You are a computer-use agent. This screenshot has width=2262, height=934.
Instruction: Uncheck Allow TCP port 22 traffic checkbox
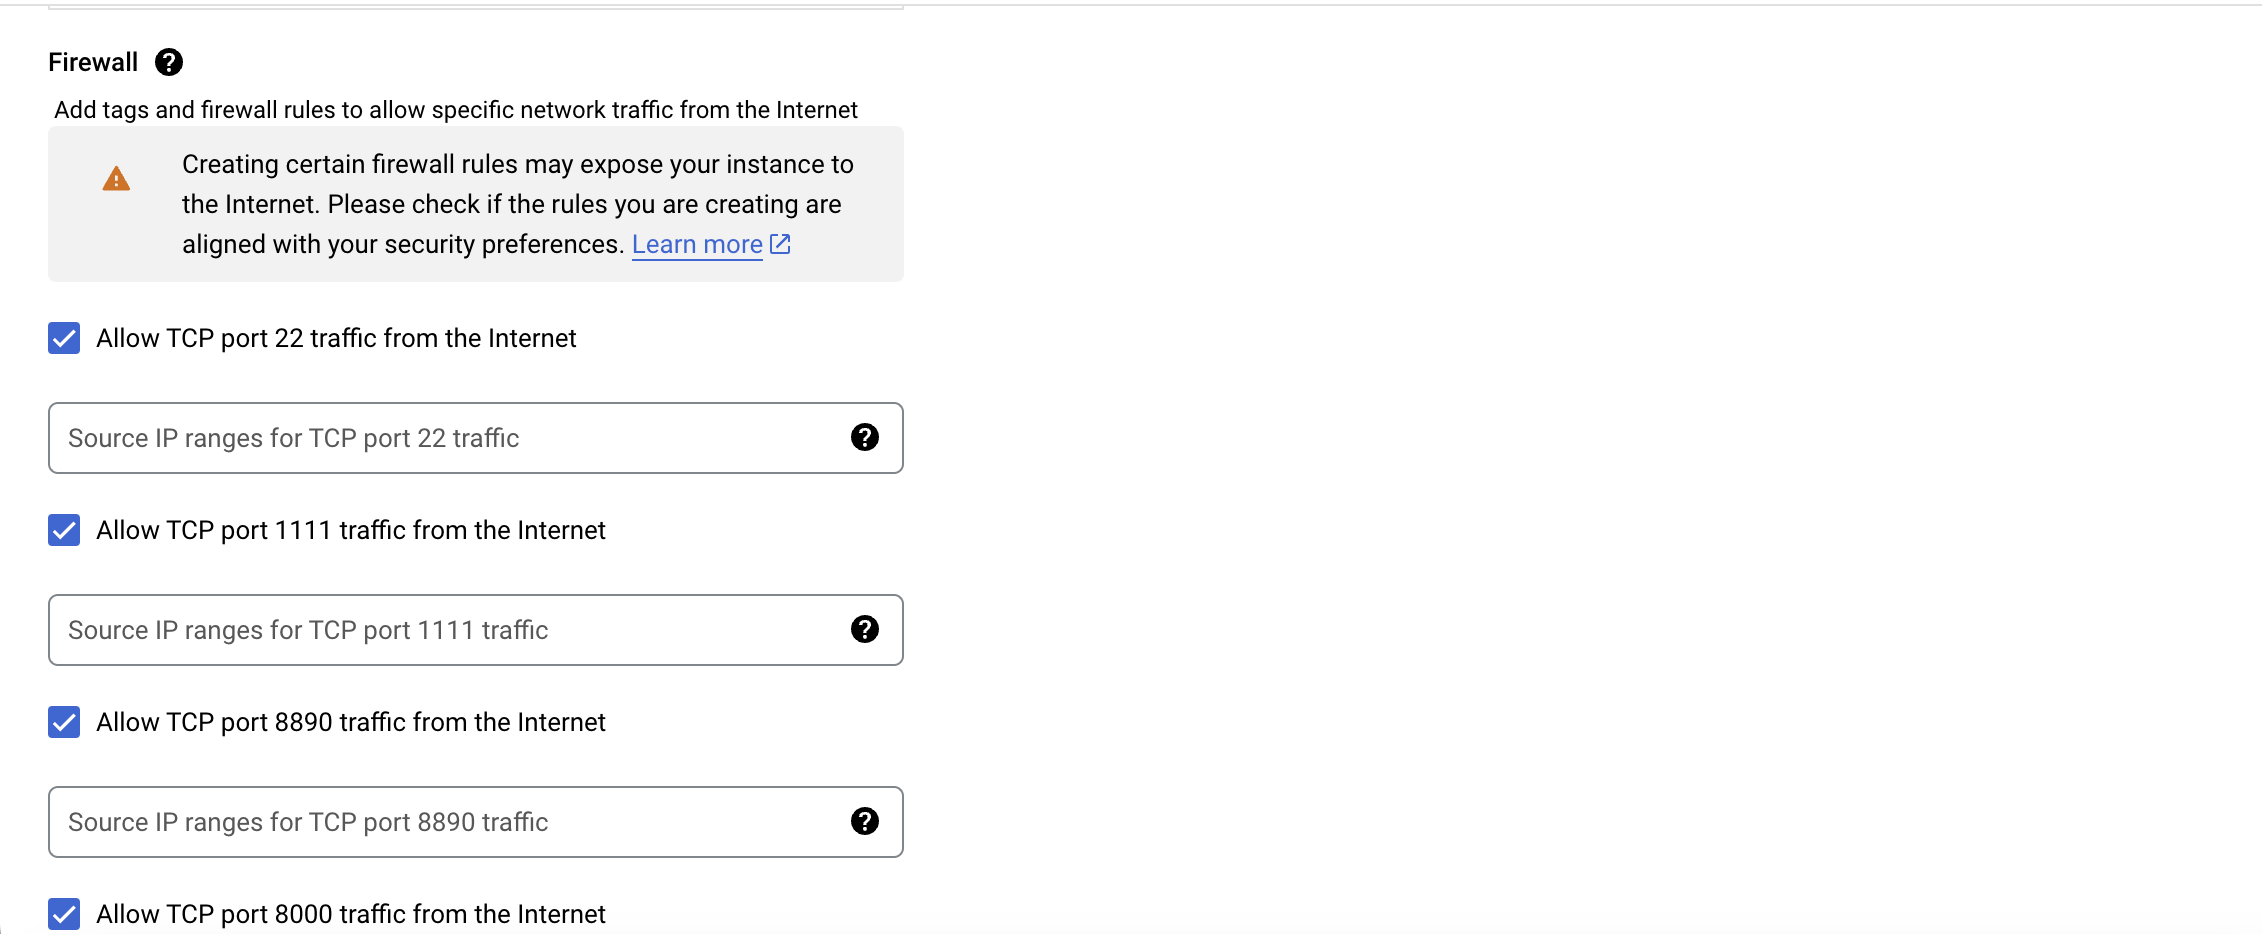(64, 338)
